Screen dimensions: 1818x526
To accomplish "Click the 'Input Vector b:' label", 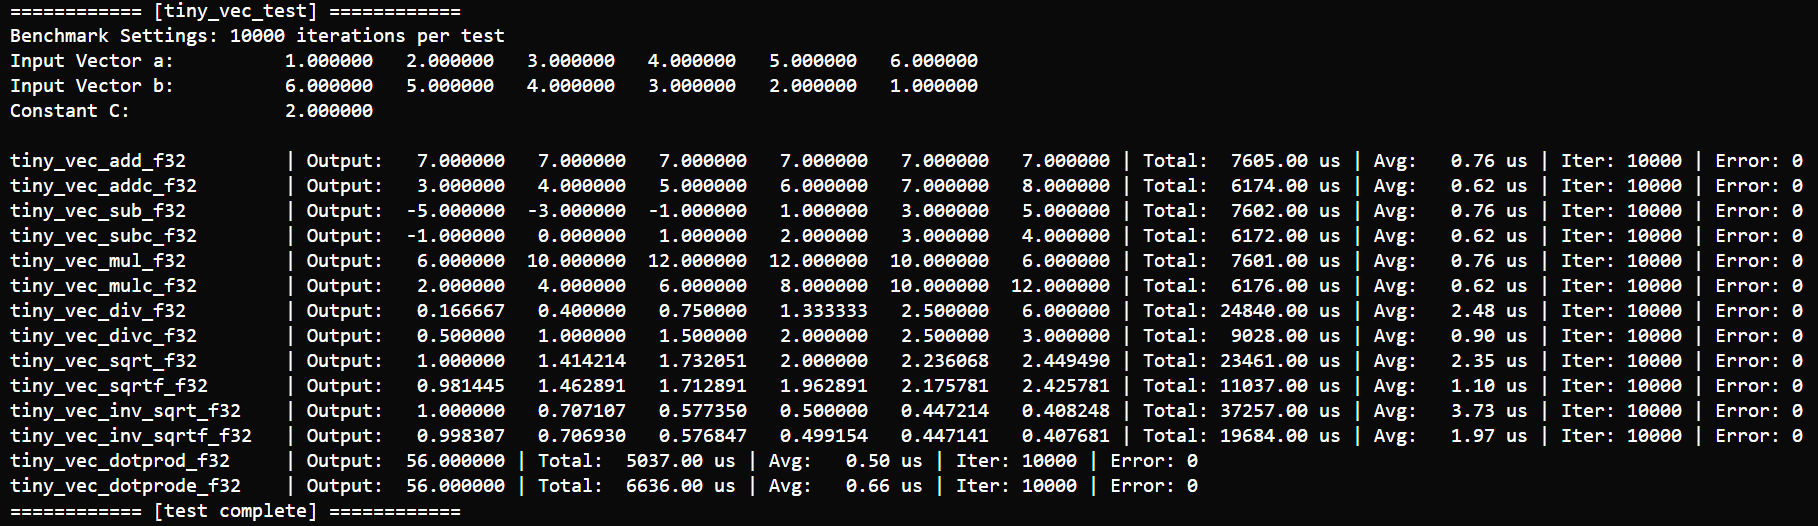I will (x=91, y=86).
